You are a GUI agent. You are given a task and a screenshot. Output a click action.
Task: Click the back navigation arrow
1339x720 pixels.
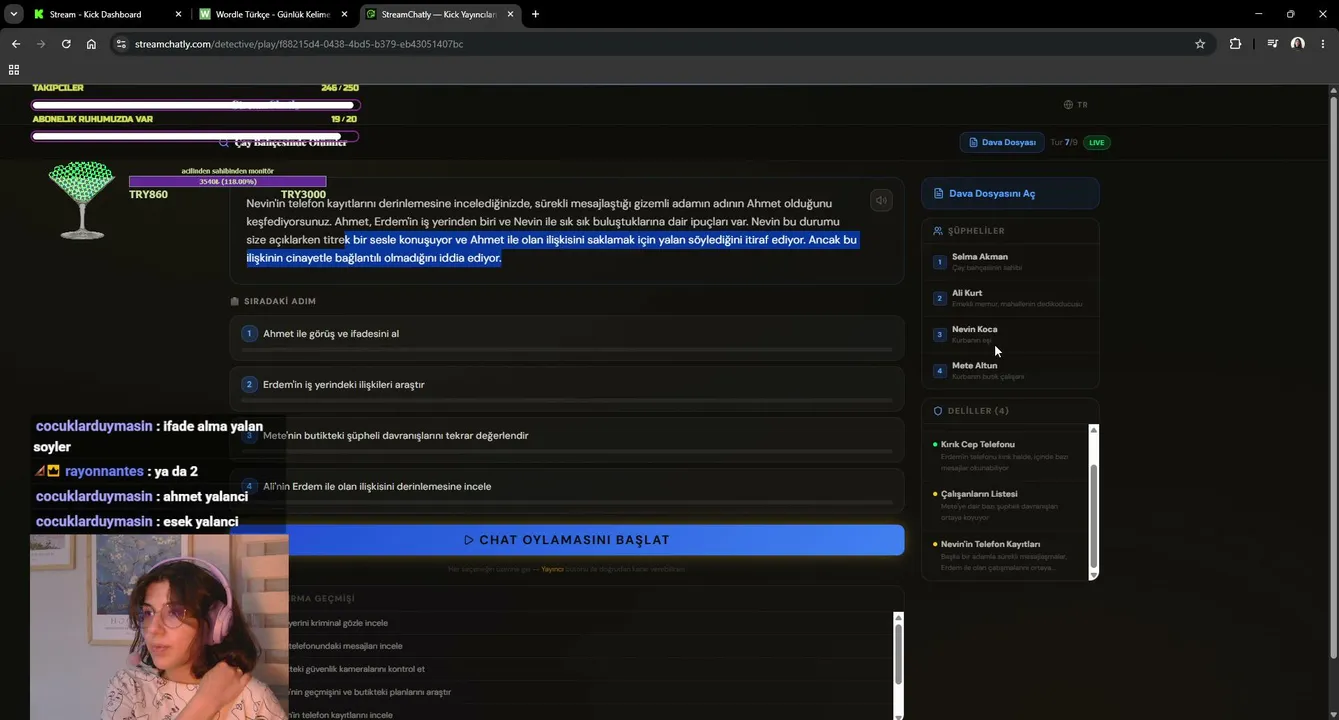click(x=16, y=44)
